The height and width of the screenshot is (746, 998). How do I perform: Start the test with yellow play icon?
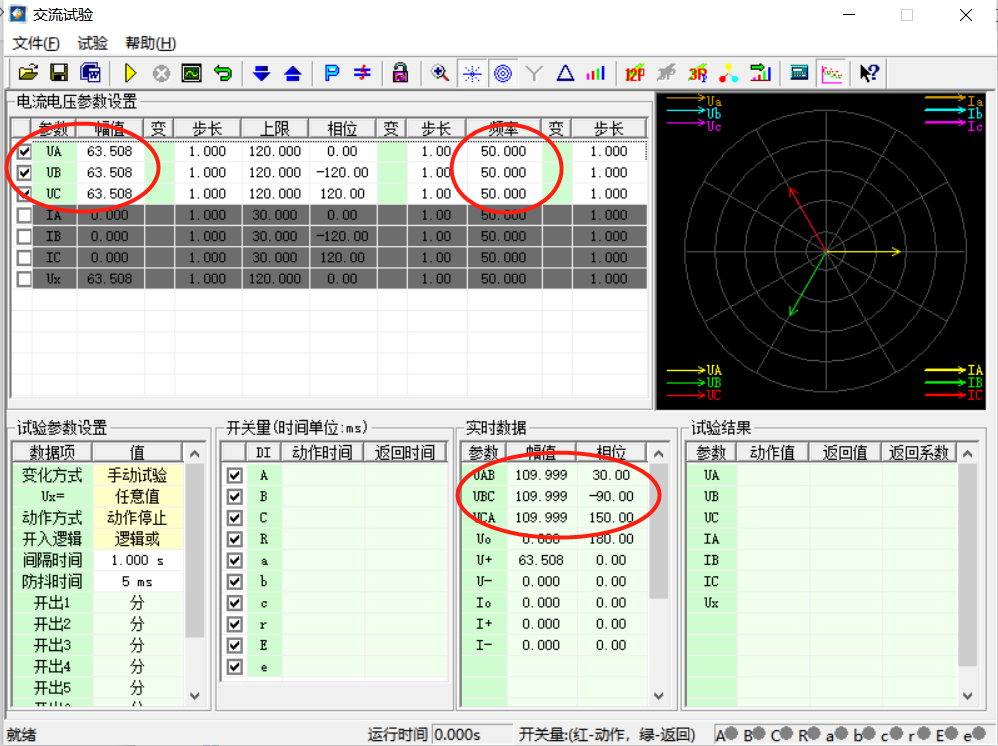130,73
